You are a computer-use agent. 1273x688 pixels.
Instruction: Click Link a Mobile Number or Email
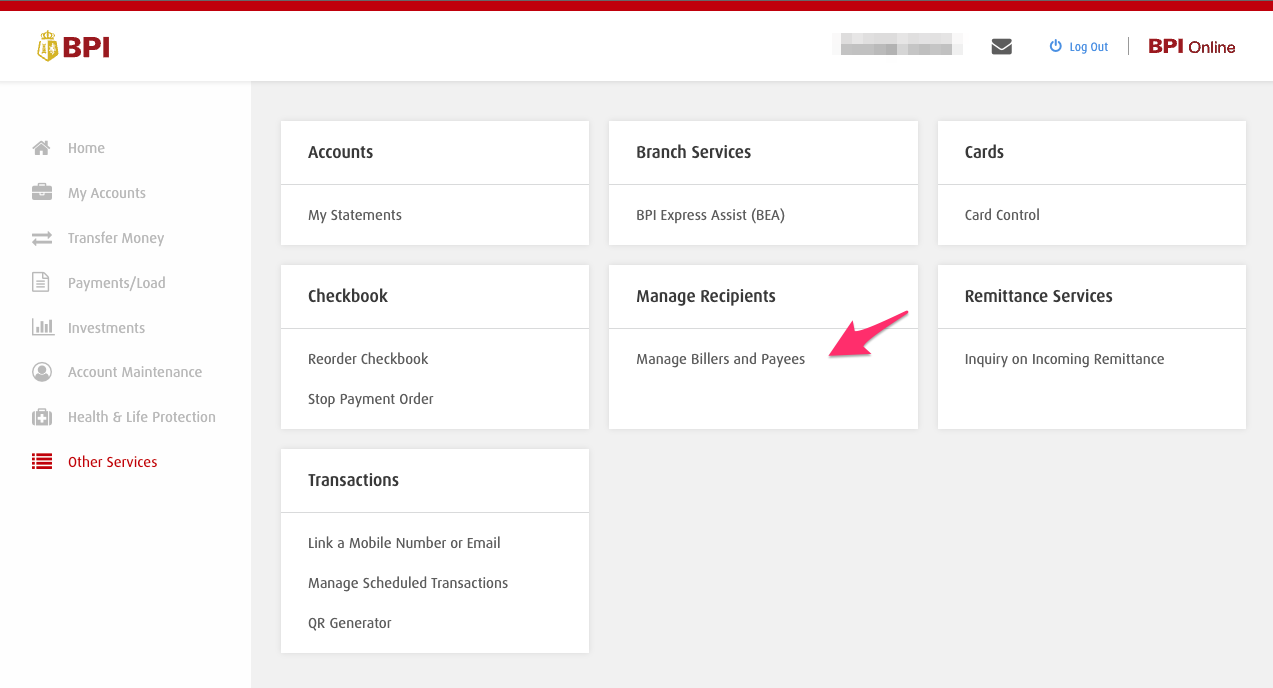click(x=404, y=543)
